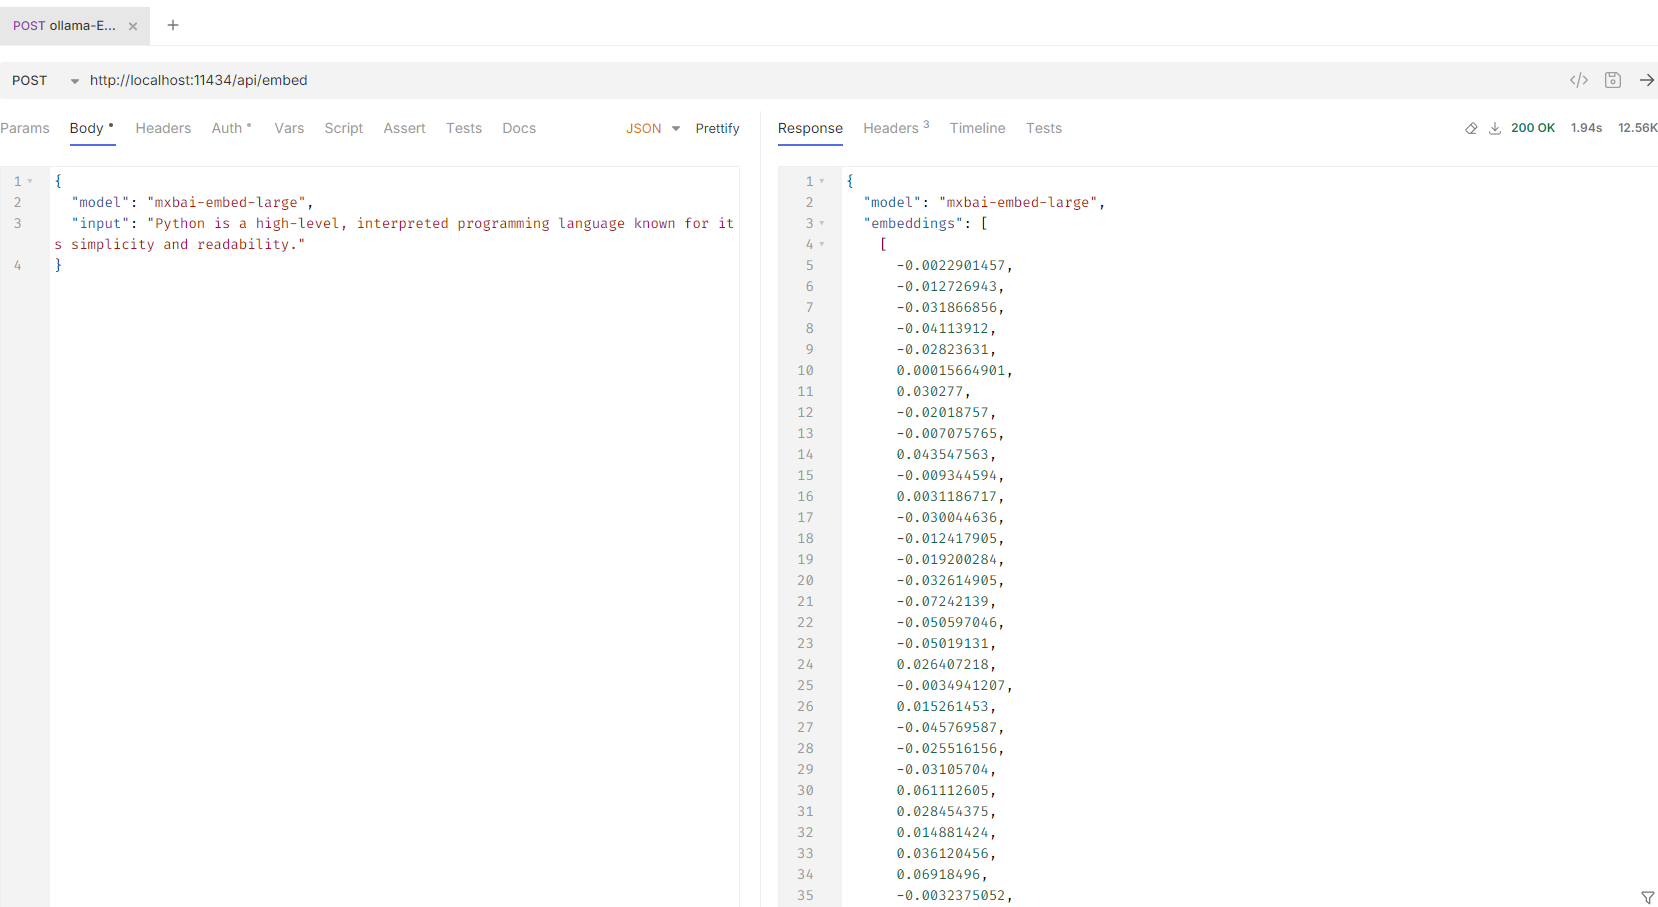Screen dimensions: 1658x907
Task: Open the request Tests tab
Action: tap(464, 128)
